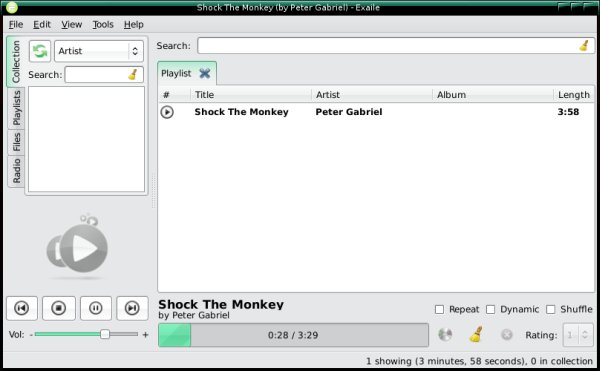Open the View menu
The image size is (600, 371).
[72, 24]
